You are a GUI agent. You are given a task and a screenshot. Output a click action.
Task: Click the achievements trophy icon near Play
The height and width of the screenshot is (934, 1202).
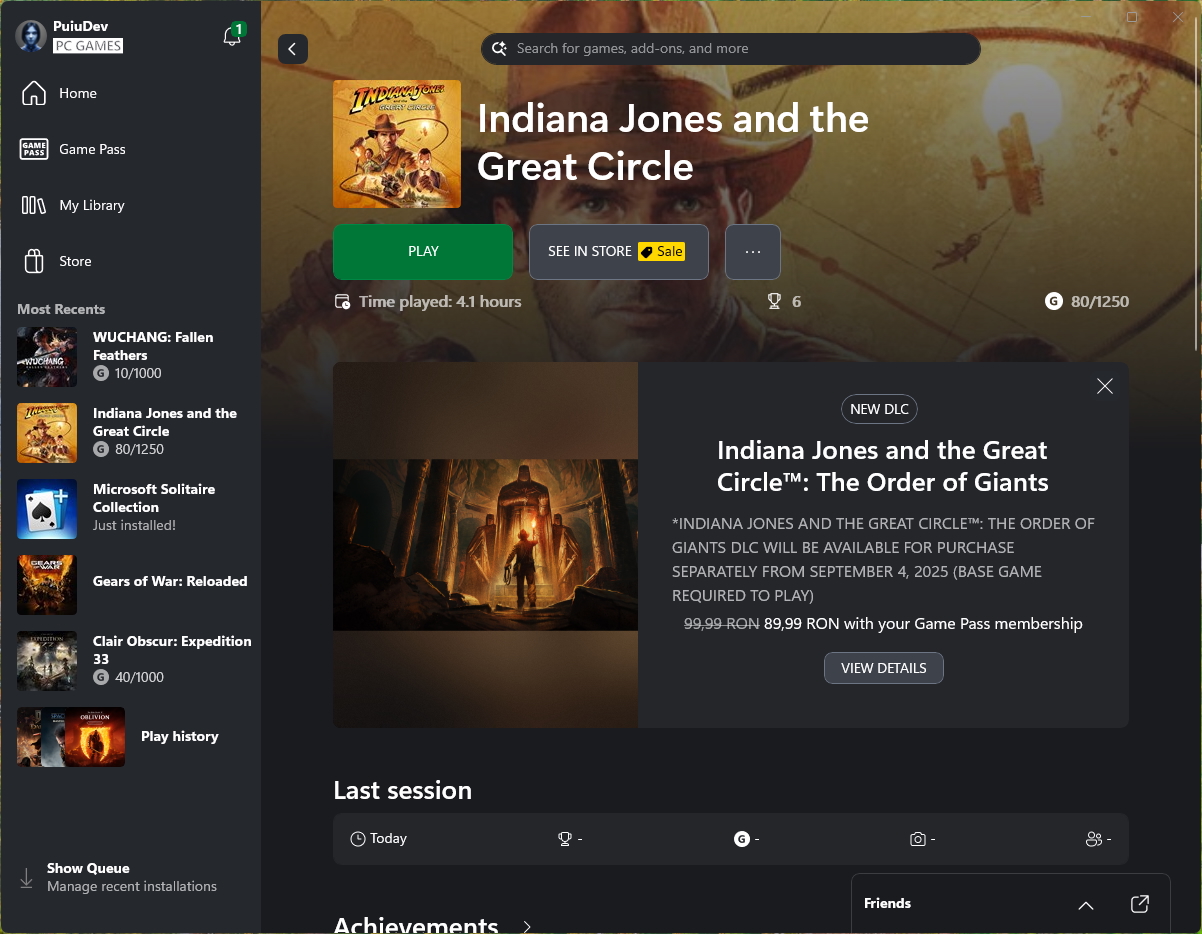(x=774, y=301)
